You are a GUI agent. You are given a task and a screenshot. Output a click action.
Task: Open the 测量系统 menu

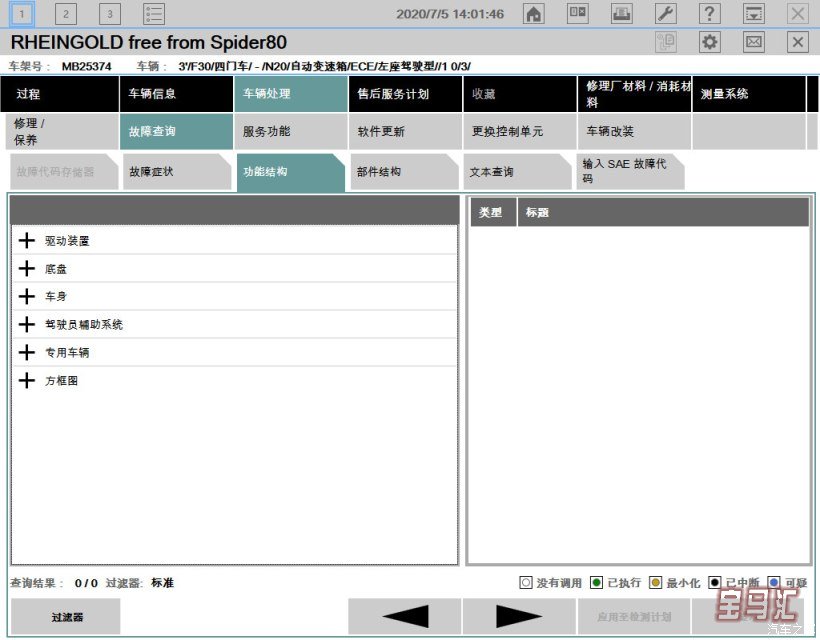tap(749, 94)
